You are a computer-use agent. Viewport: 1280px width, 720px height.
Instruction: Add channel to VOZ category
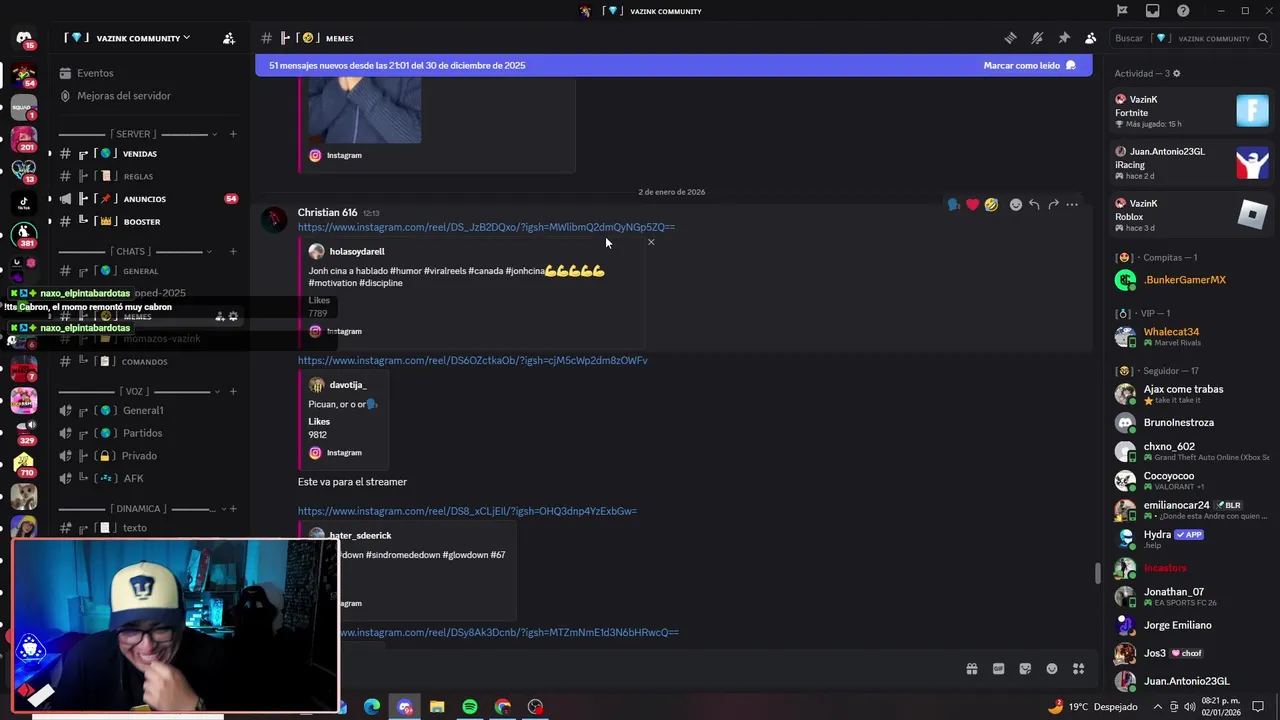(233, 391)
